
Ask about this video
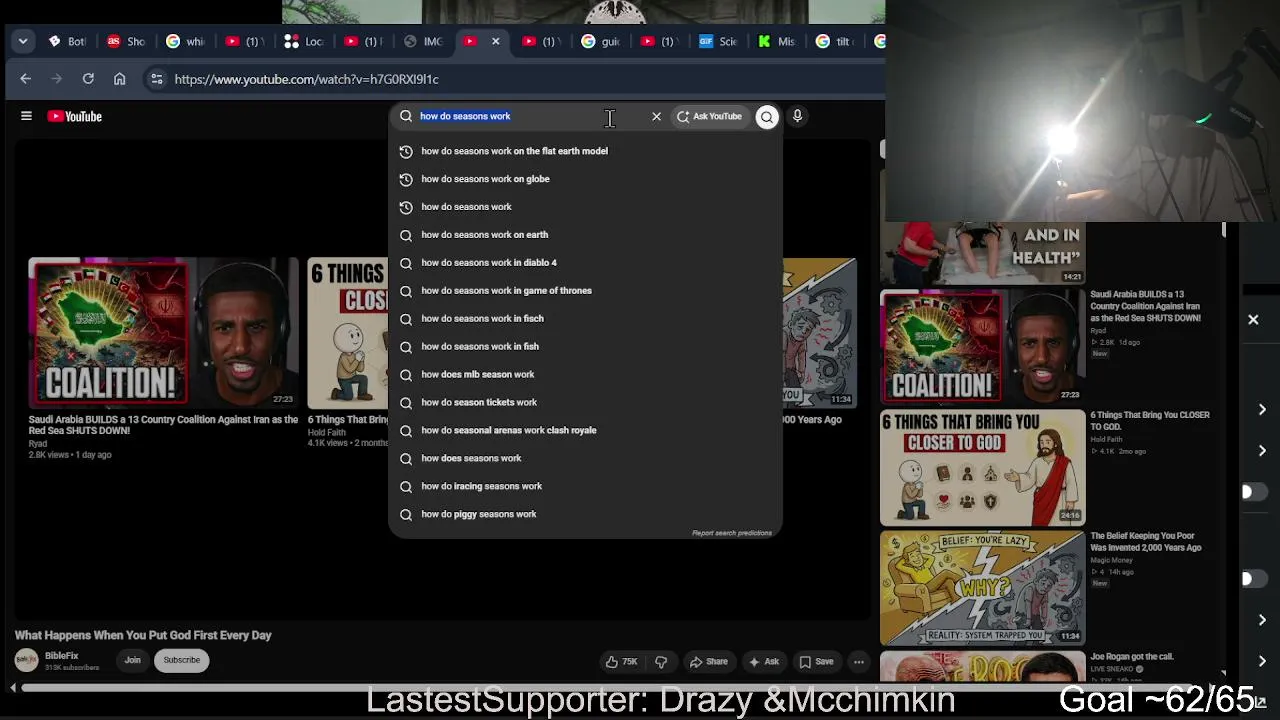point(764,661)
